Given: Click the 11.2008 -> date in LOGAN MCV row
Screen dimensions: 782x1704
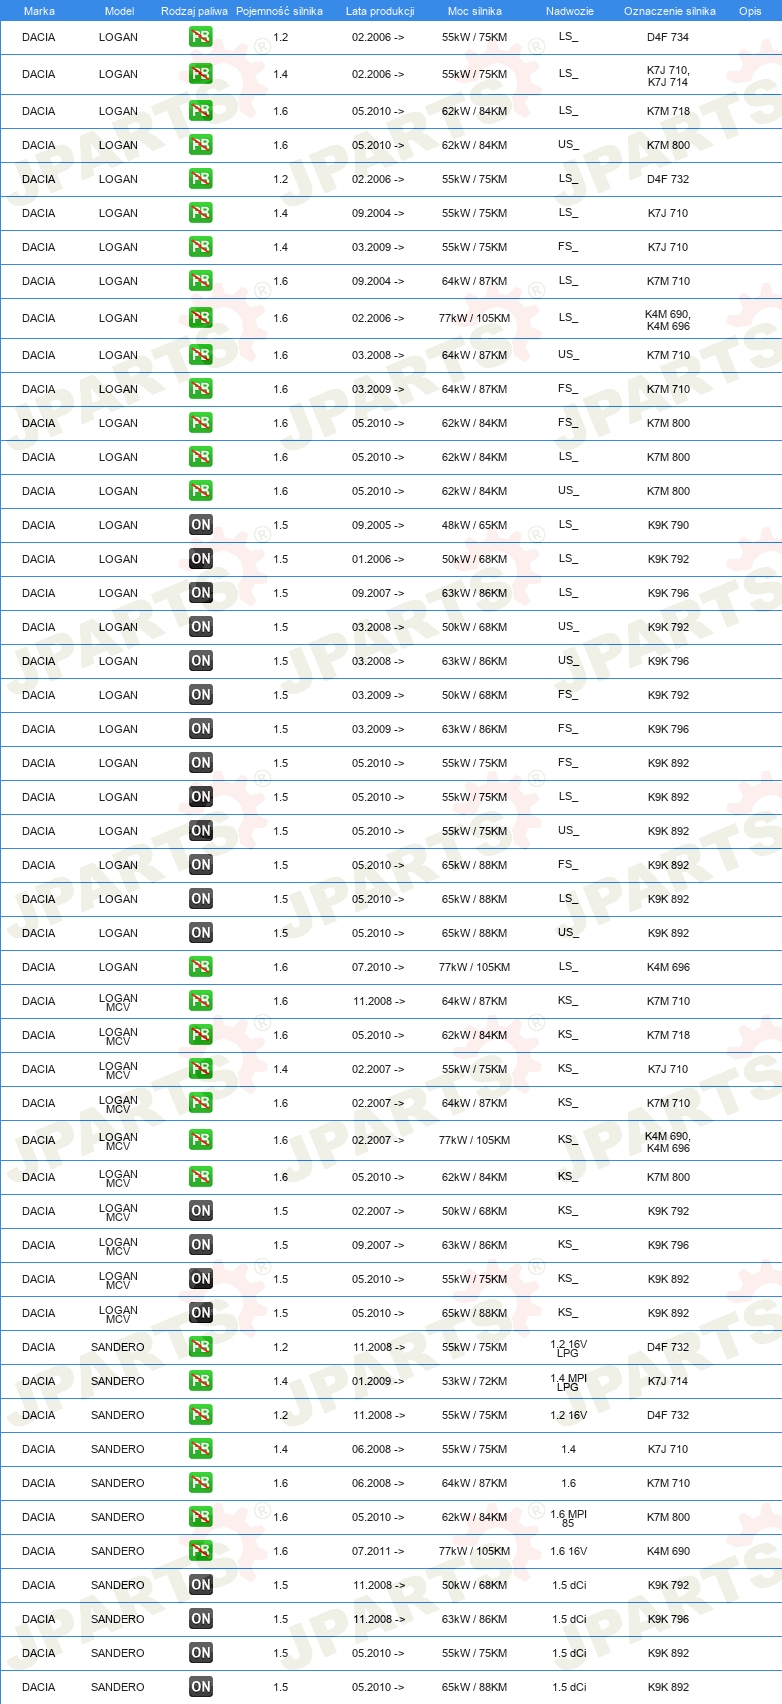Looking at the screenshot, I should click(378, 1001).
